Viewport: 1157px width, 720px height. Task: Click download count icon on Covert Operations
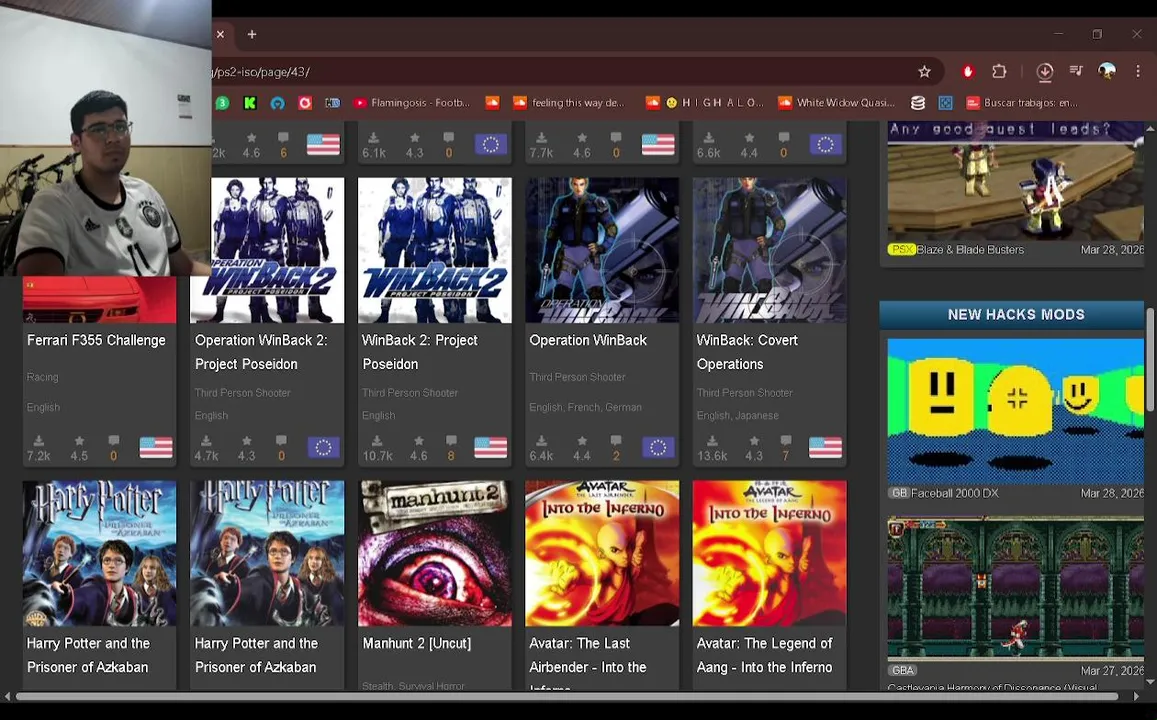(x=712, y=441)
